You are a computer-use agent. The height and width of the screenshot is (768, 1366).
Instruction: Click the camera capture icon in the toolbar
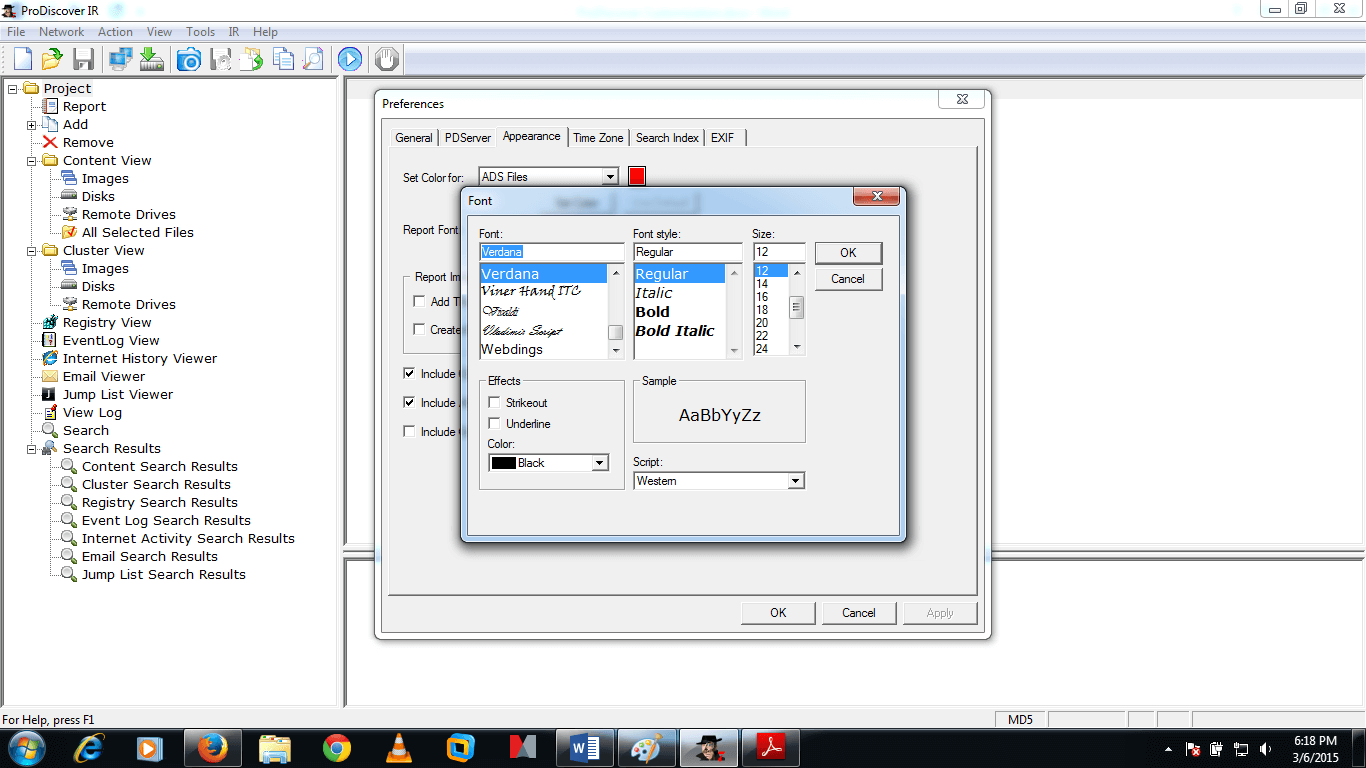[187, 58]
